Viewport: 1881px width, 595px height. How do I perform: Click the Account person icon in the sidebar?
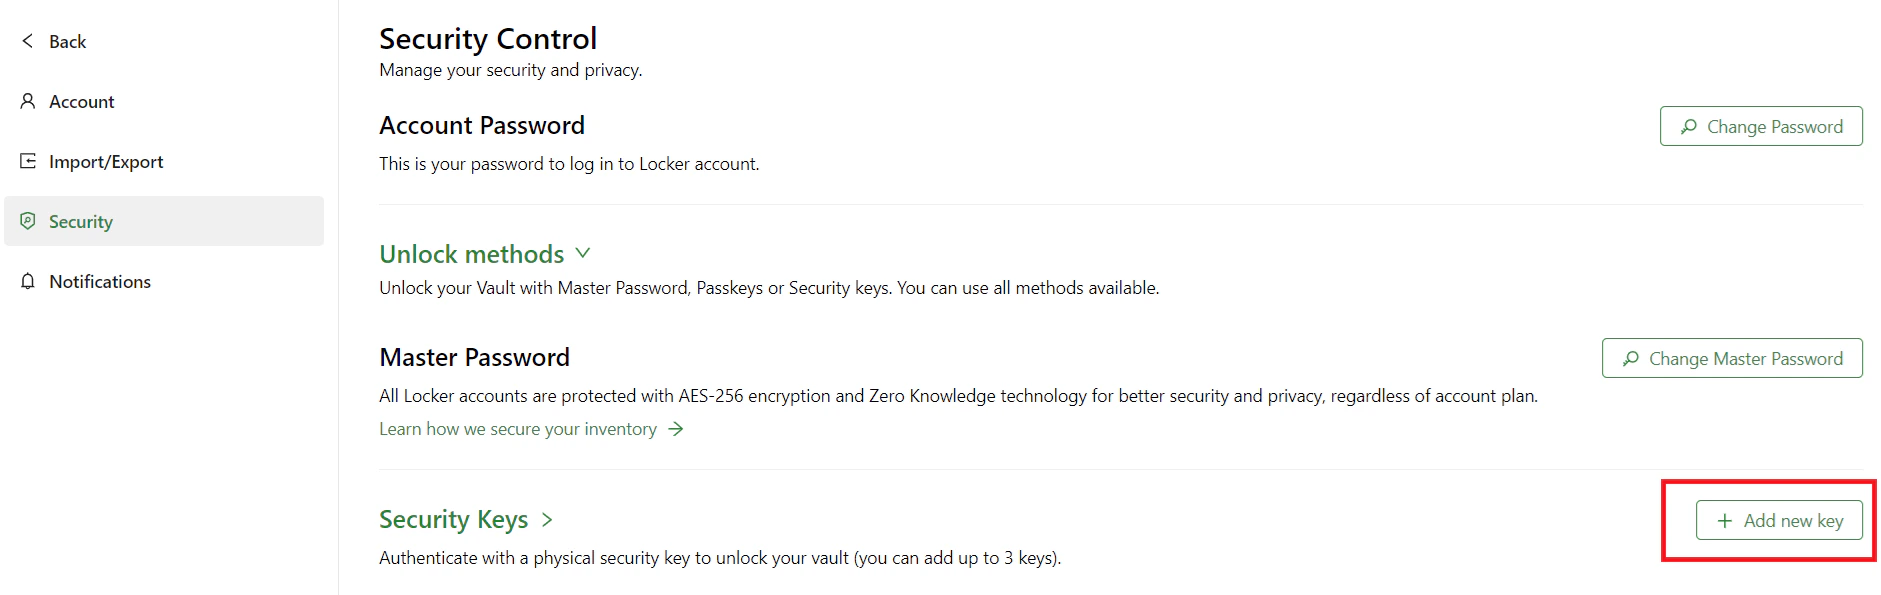28,101
